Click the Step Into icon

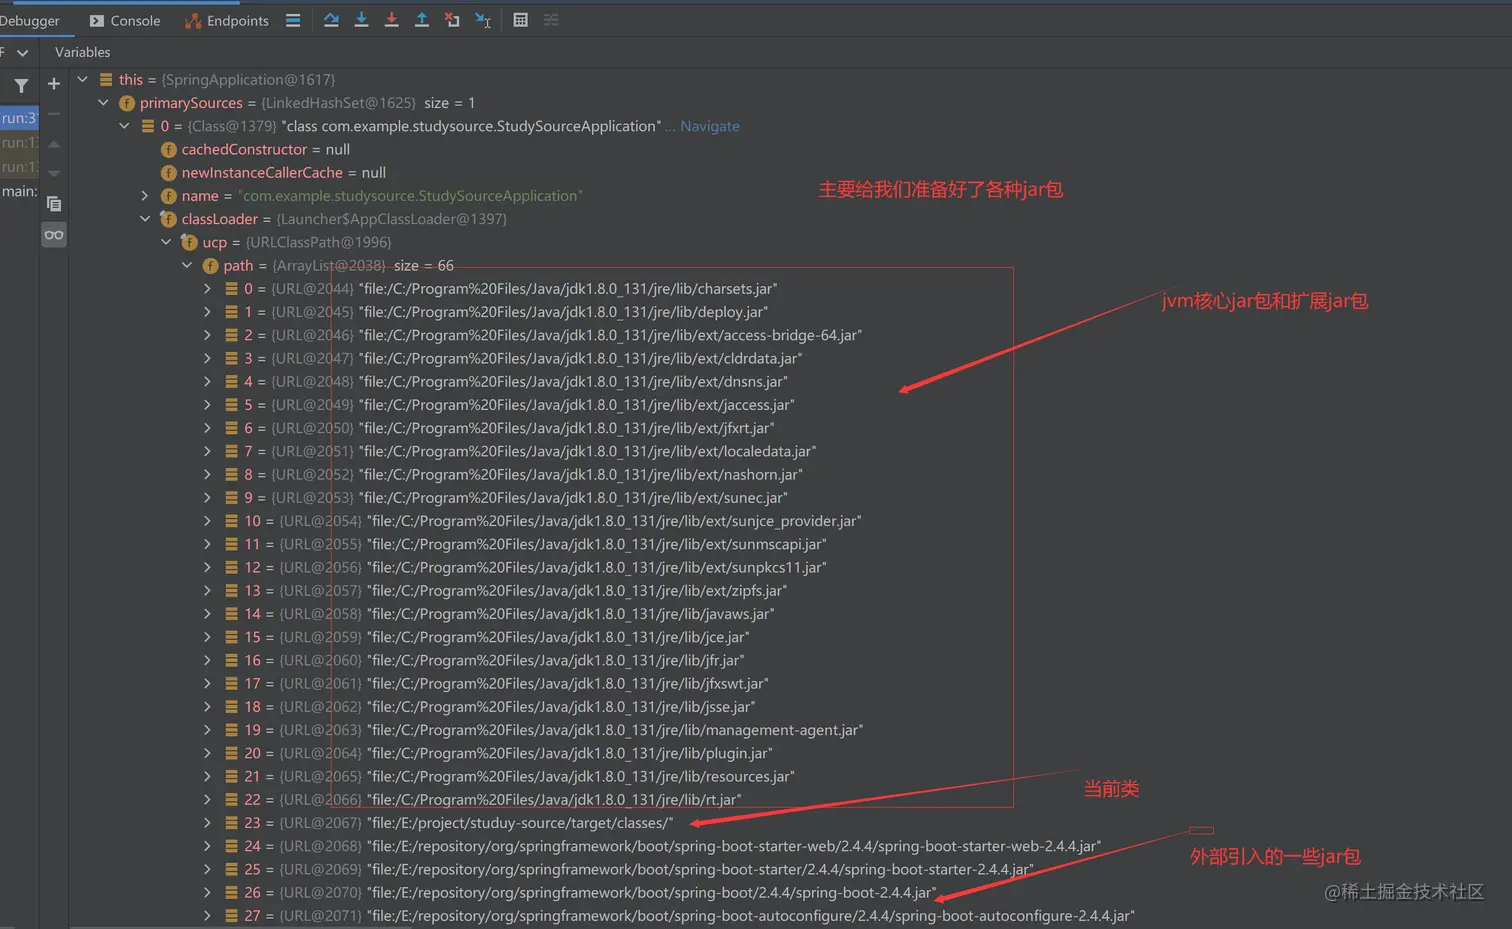361,20
